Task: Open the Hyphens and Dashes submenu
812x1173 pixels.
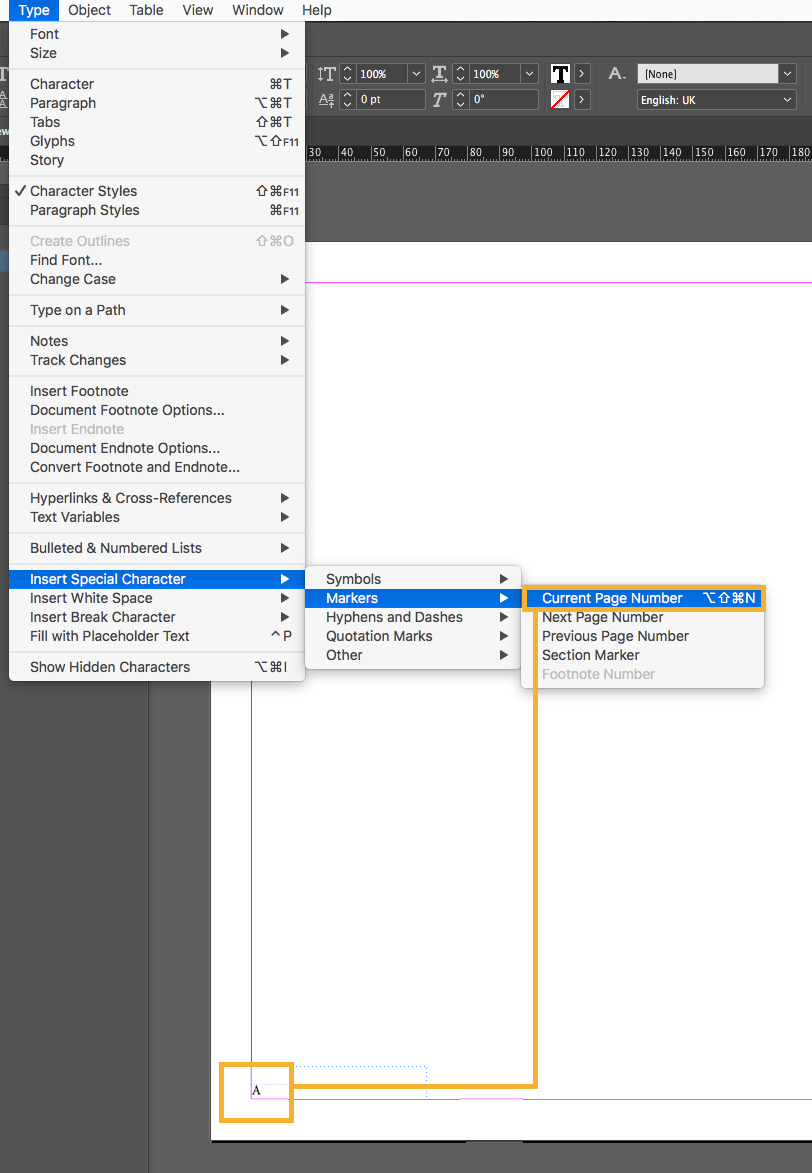Action: (x=394, y=617)
